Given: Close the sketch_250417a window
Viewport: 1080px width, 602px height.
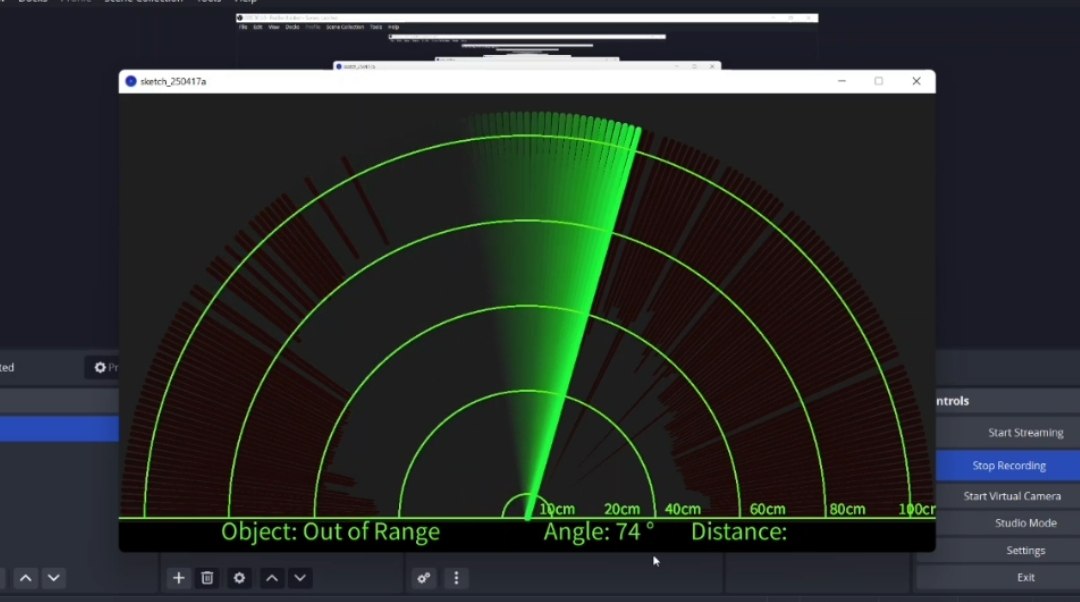Looking at the screenshot, I should (x=916, y=81).
